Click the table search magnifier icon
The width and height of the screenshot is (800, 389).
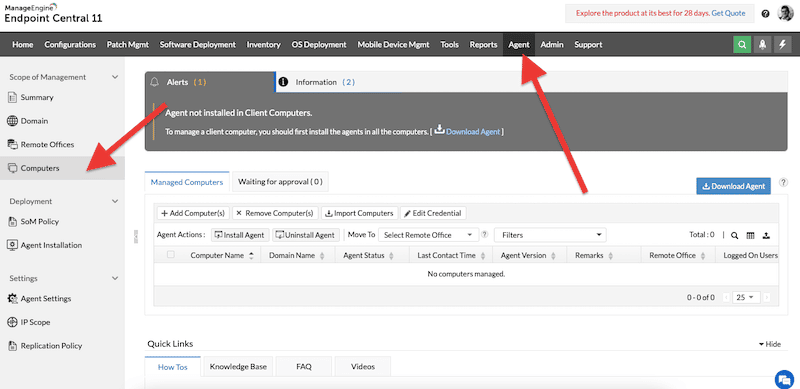(x=734, y=235)
